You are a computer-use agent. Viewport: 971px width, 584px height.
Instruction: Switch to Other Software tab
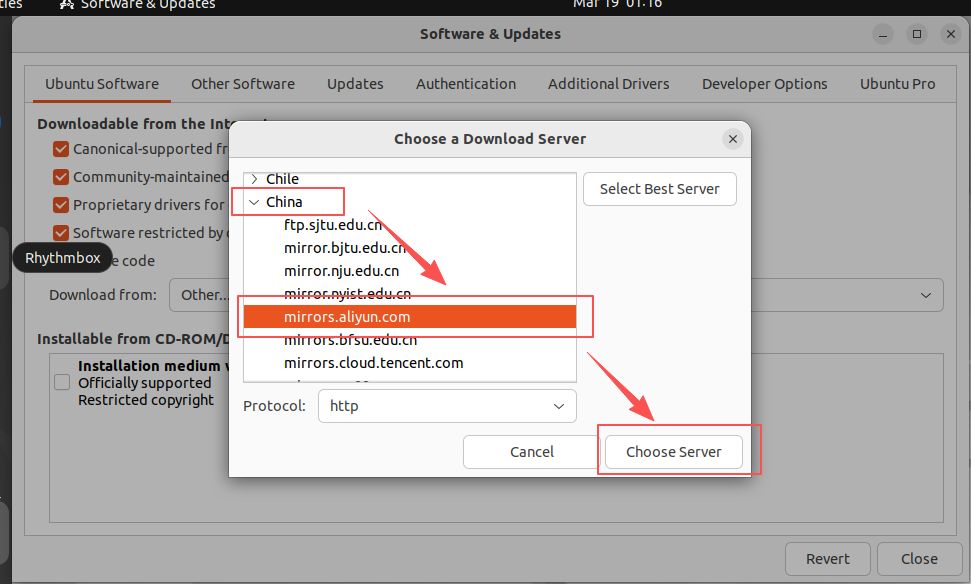243,84
